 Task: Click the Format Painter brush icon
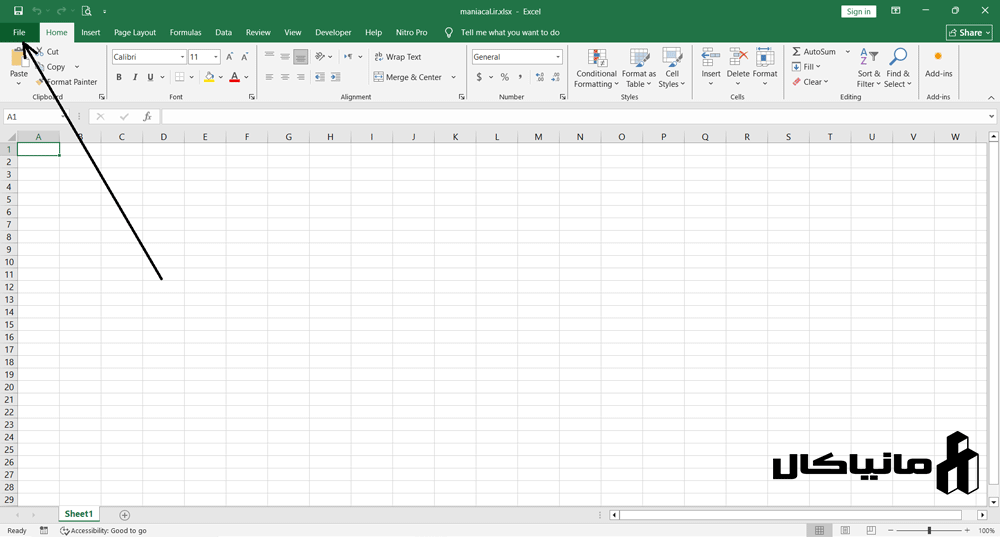41,82
